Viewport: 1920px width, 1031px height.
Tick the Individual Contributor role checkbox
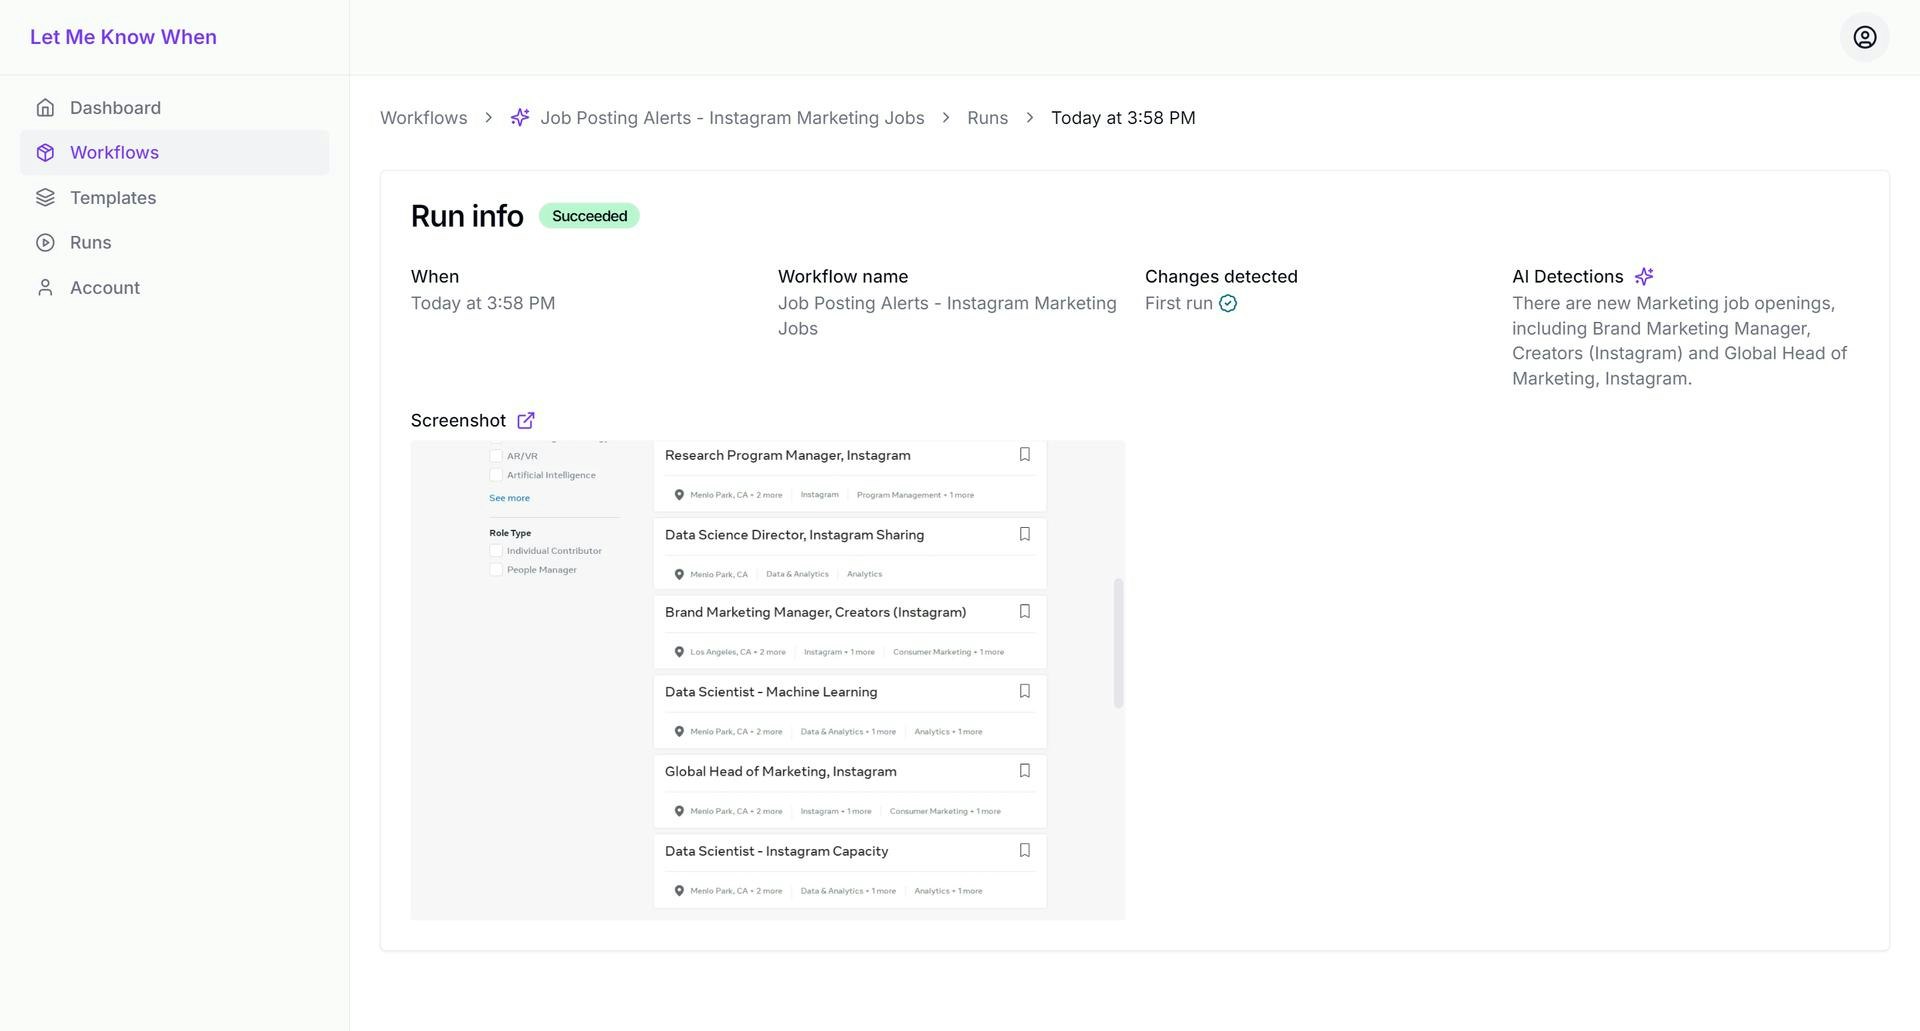pos(496,551)
